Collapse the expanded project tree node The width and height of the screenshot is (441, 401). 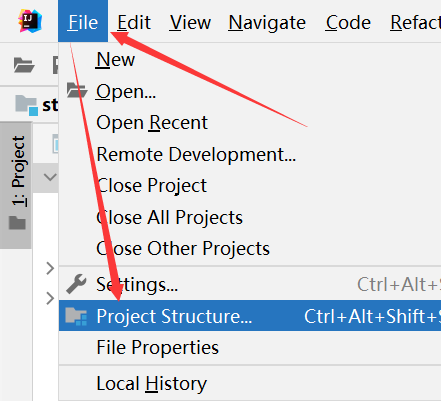(50, 177)
